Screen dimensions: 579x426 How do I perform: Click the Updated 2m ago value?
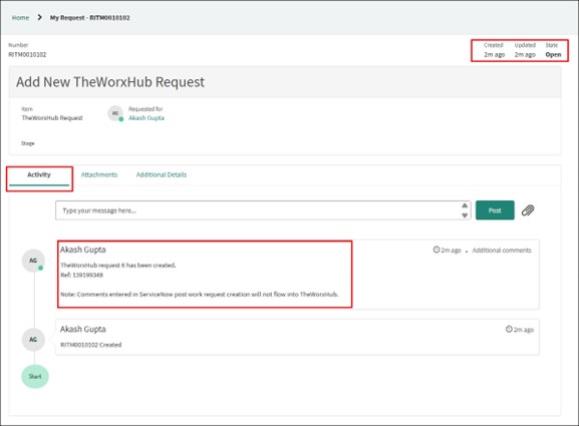[525, 55]
